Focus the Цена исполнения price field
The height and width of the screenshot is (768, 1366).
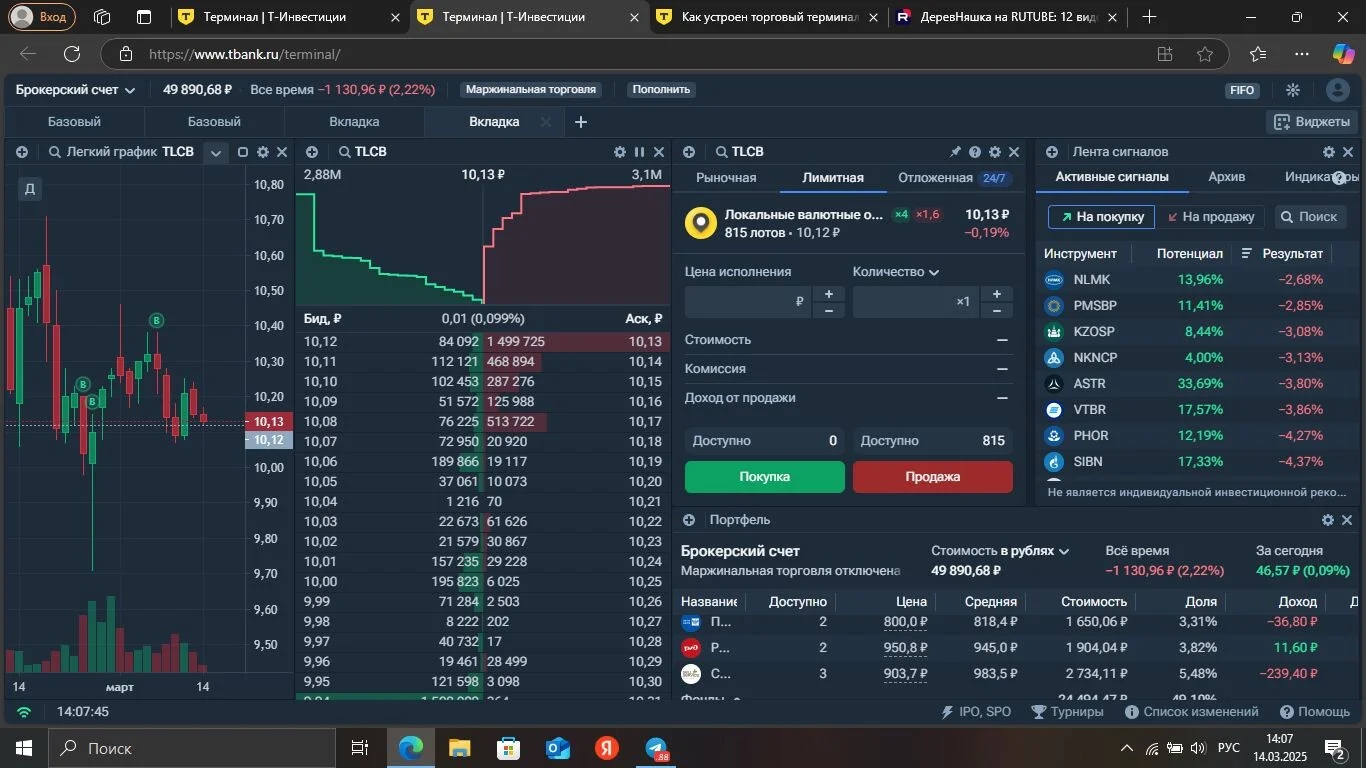pyautogui.click(x=748, y=302)
